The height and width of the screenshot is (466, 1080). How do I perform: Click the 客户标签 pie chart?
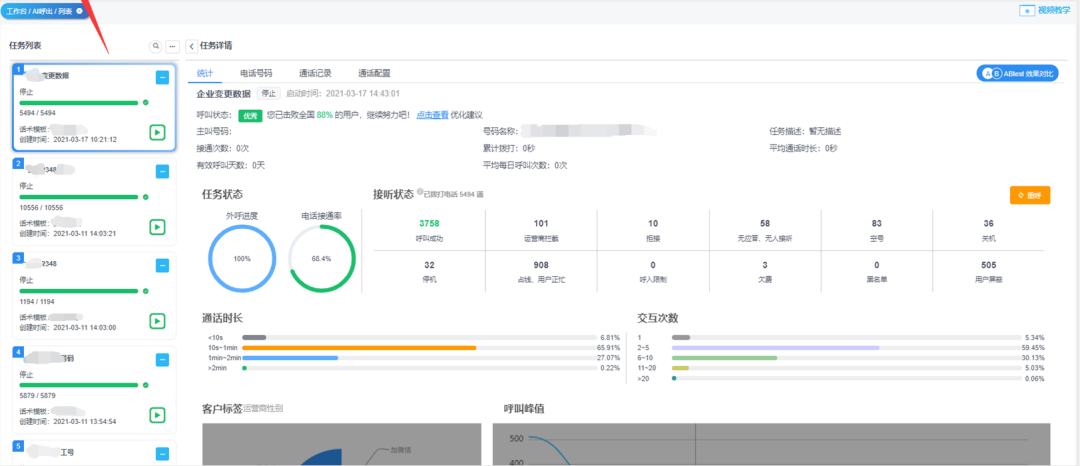(x=342, y=445)
